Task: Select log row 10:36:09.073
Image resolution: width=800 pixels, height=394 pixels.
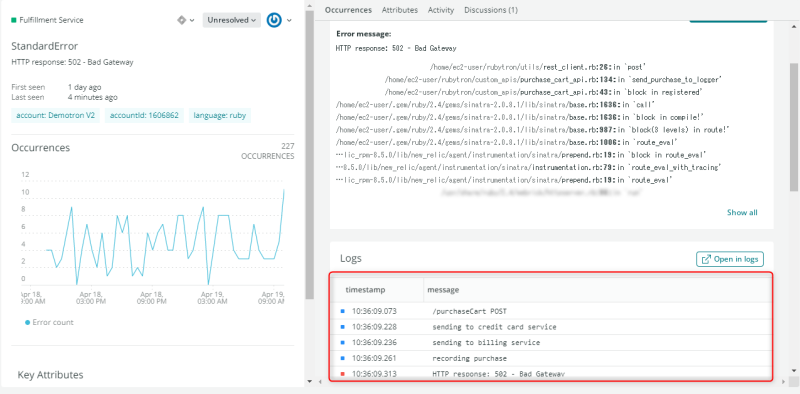Action: click(x=551, y=311)
